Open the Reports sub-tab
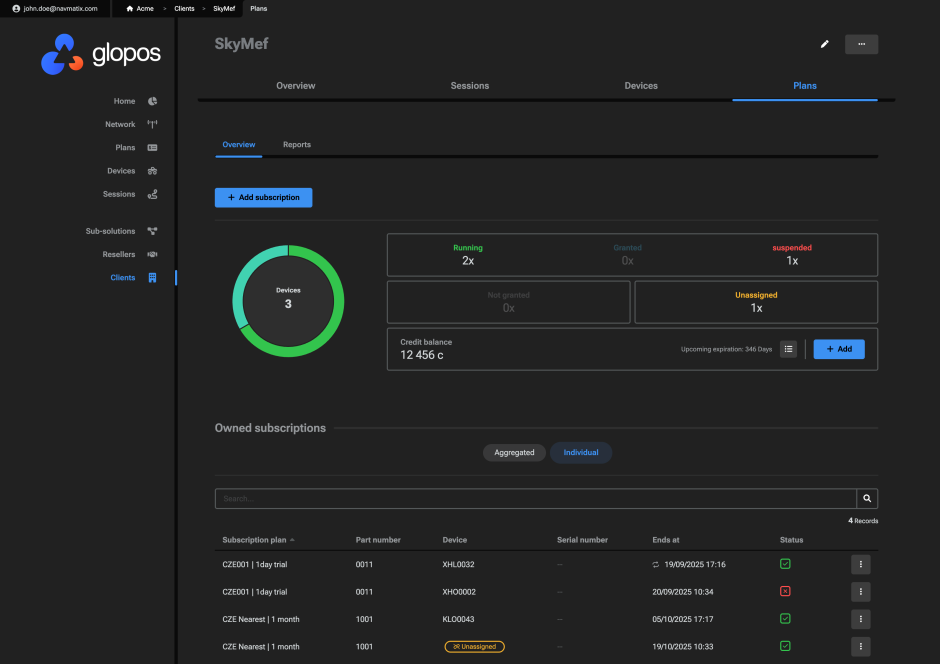940x664 pixels. [296, 145]
